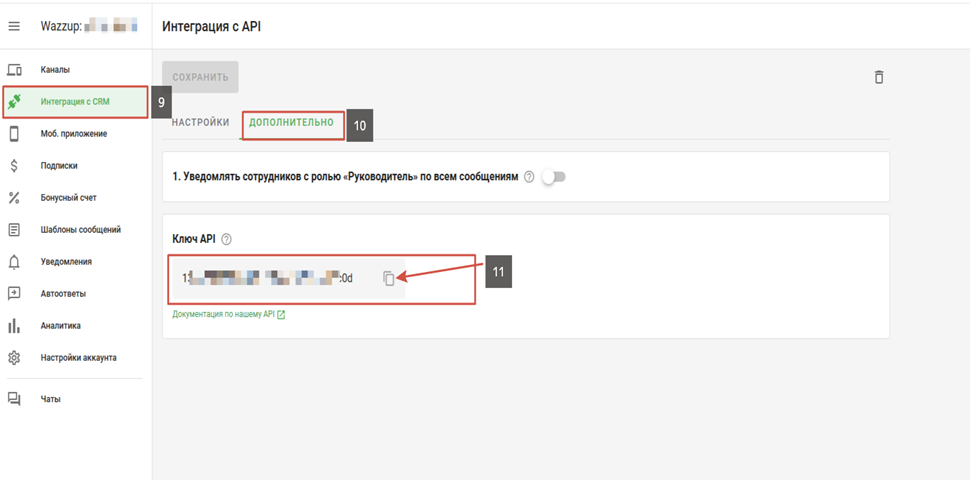Open Уведомления in the sidebar
The image size is (970, 480).
coord(66,262)
